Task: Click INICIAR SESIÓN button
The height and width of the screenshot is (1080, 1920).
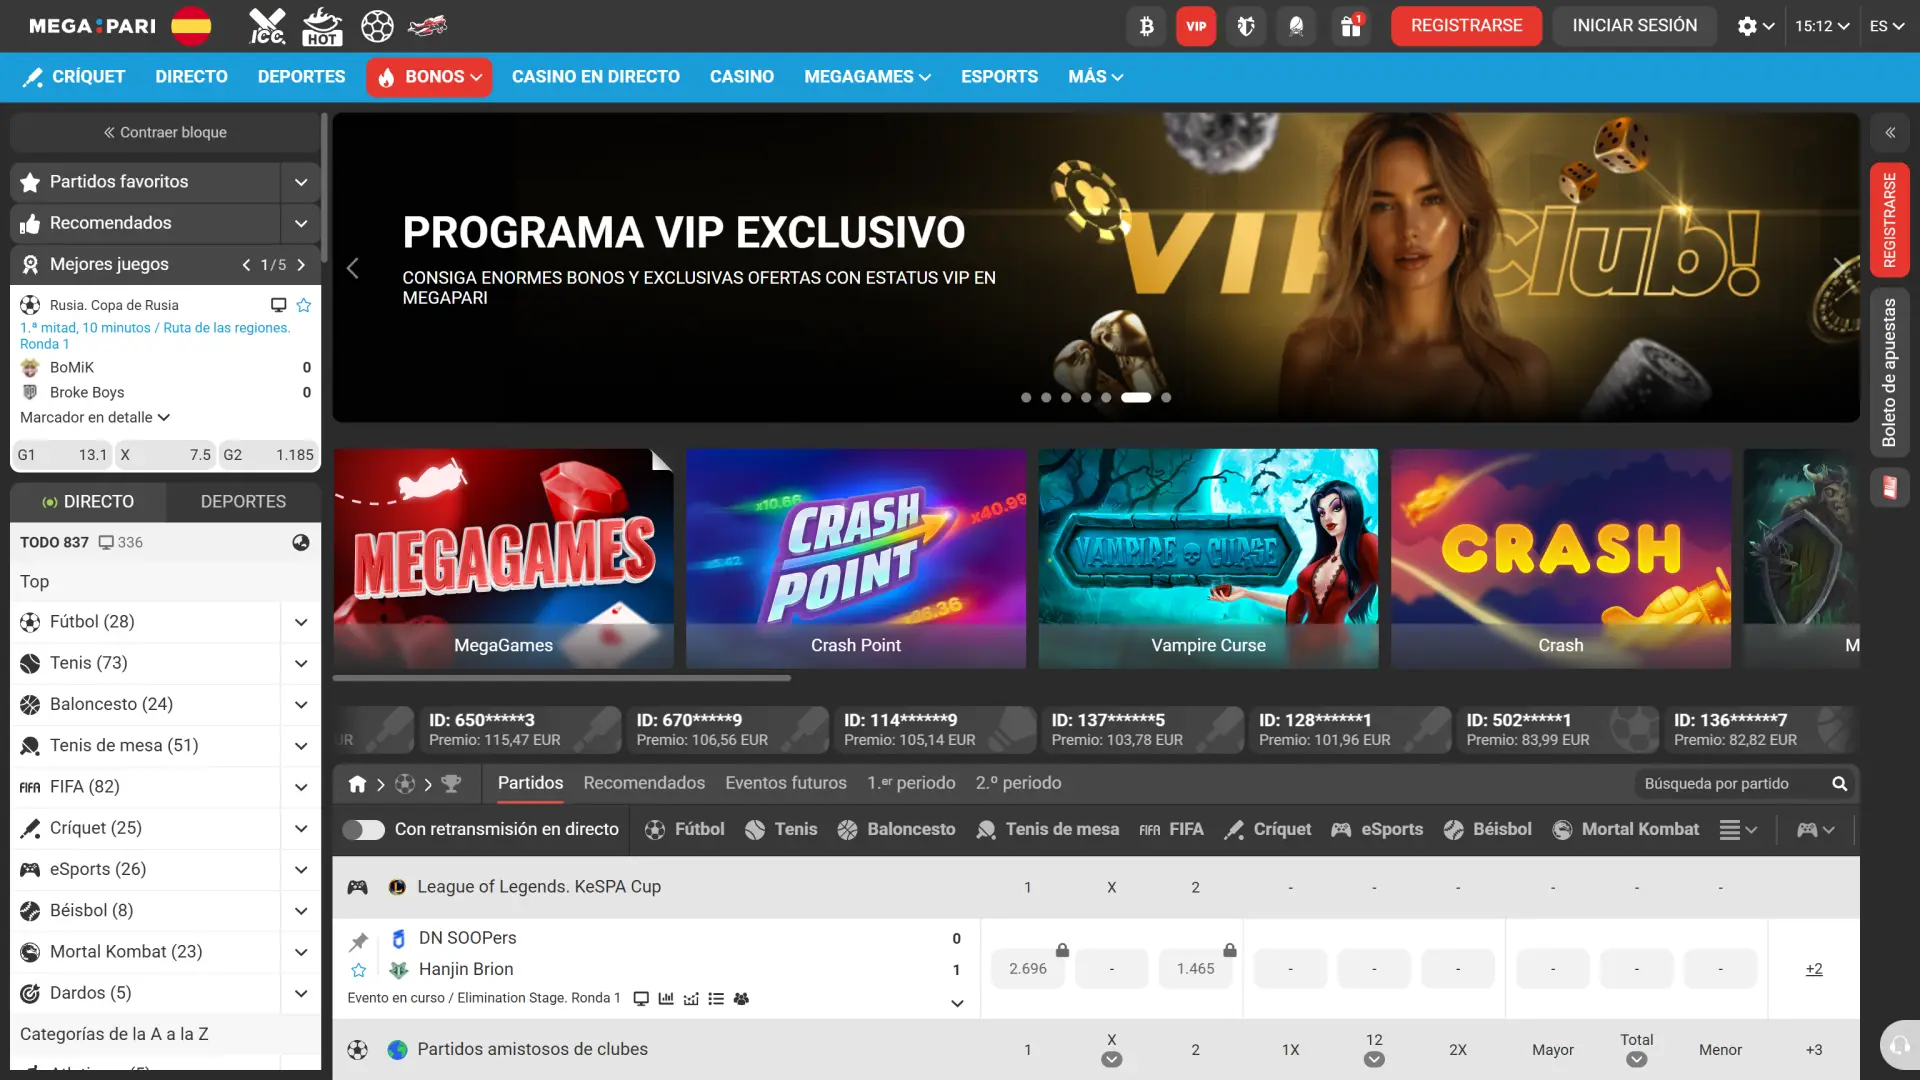Action: (1634, 26)
